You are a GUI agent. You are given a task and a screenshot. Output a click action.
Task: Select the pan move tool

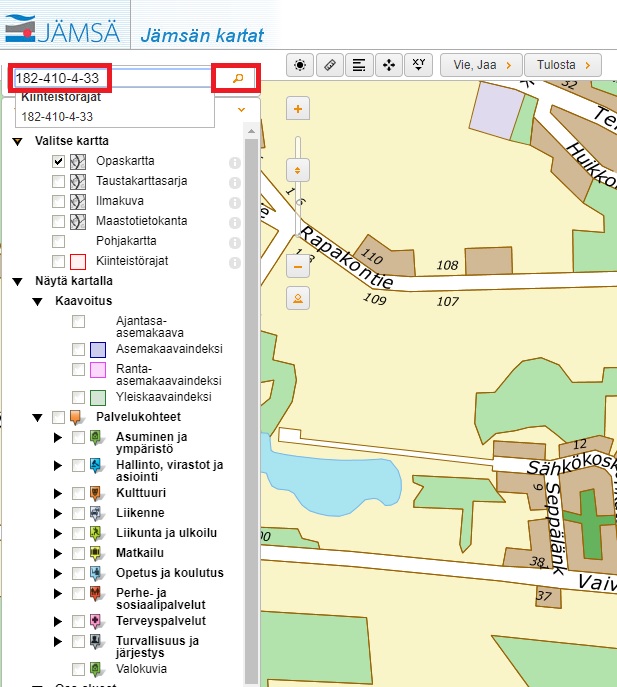pyautogui.click(x=389, y=65)
